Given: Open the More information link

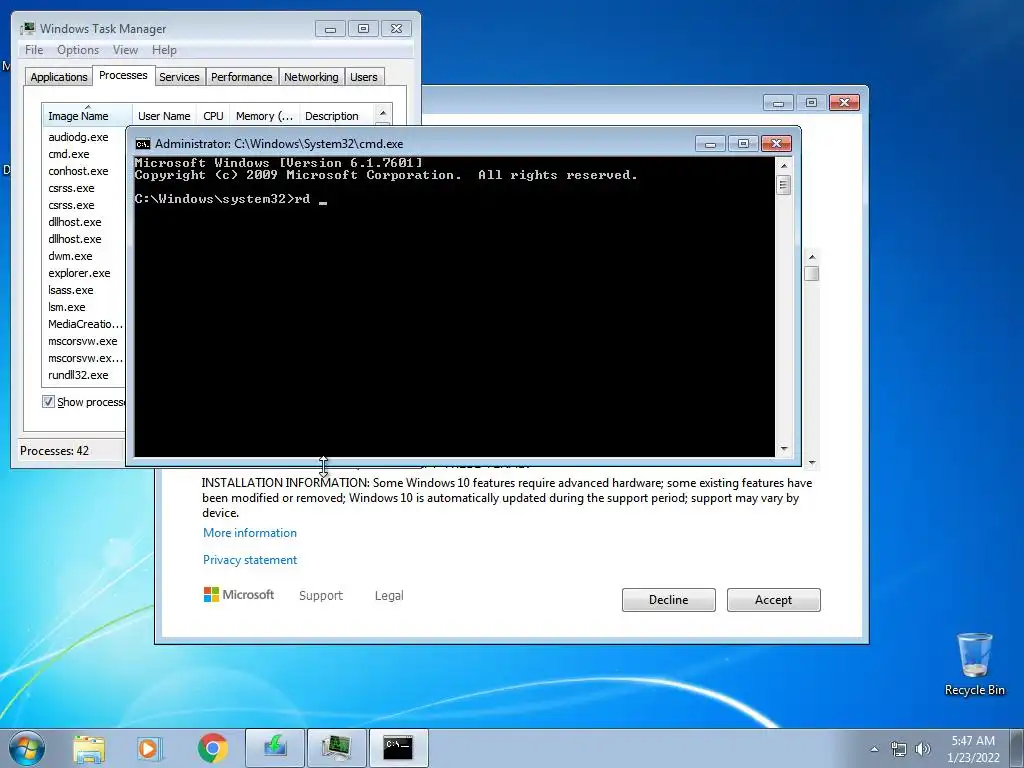Looking at the screenshot, I should tap(249, 533).
